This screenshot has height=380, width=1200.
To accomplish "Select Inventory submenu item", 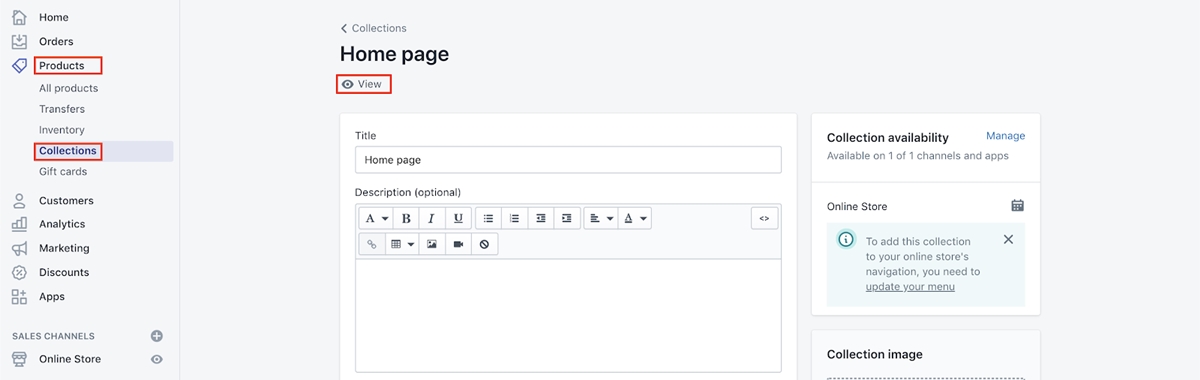I will (x=62, y=130).
